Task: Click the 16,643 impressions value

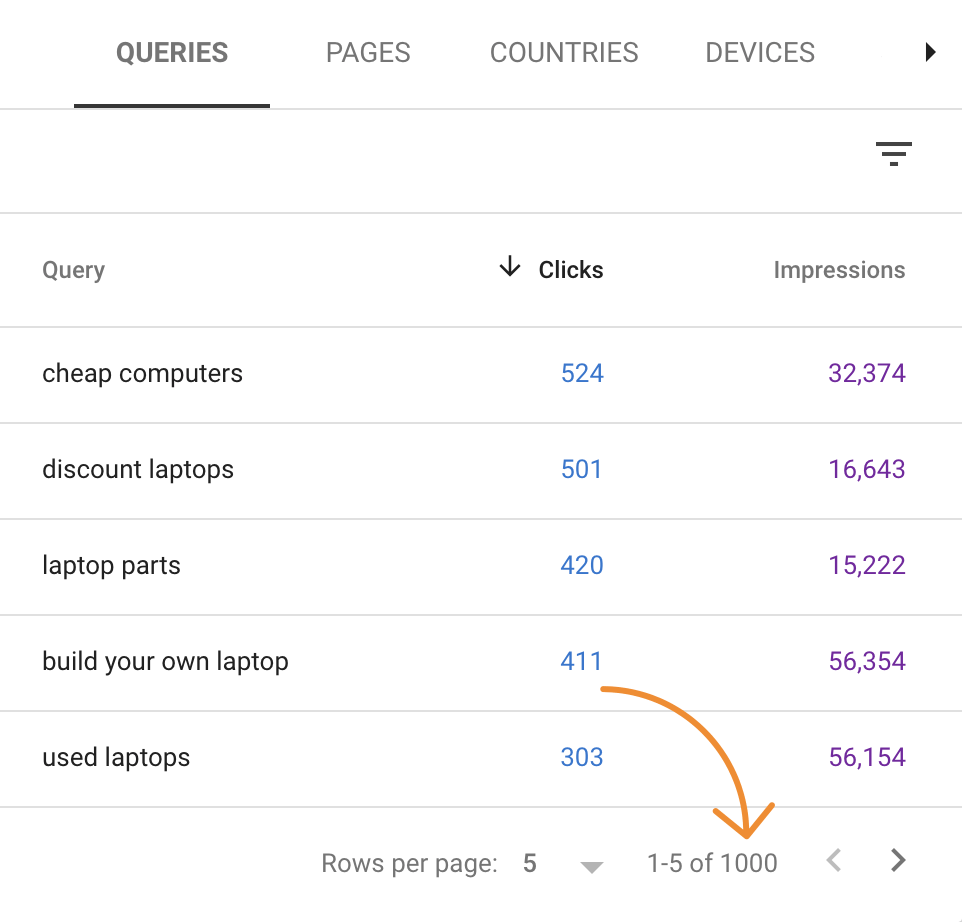Action: pyautogui.click(x=867, y=469)
